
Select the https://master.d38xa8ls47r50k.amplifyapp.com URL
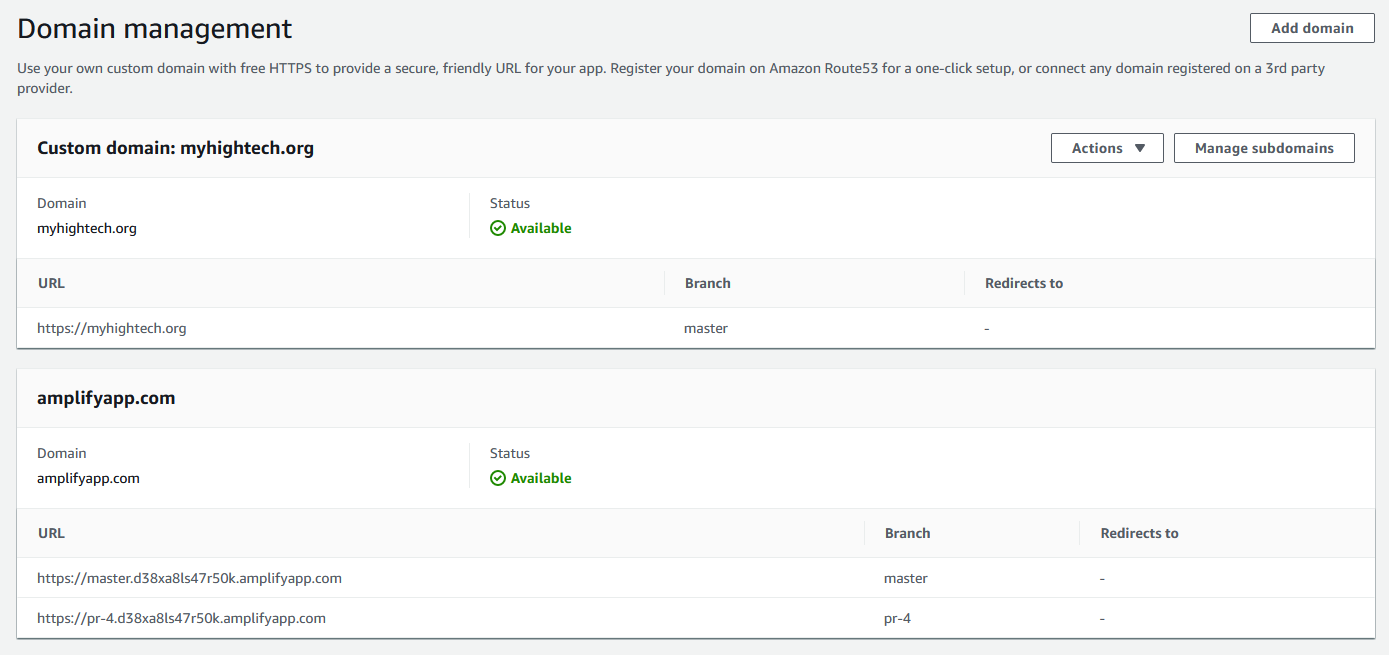coord(190,578)
